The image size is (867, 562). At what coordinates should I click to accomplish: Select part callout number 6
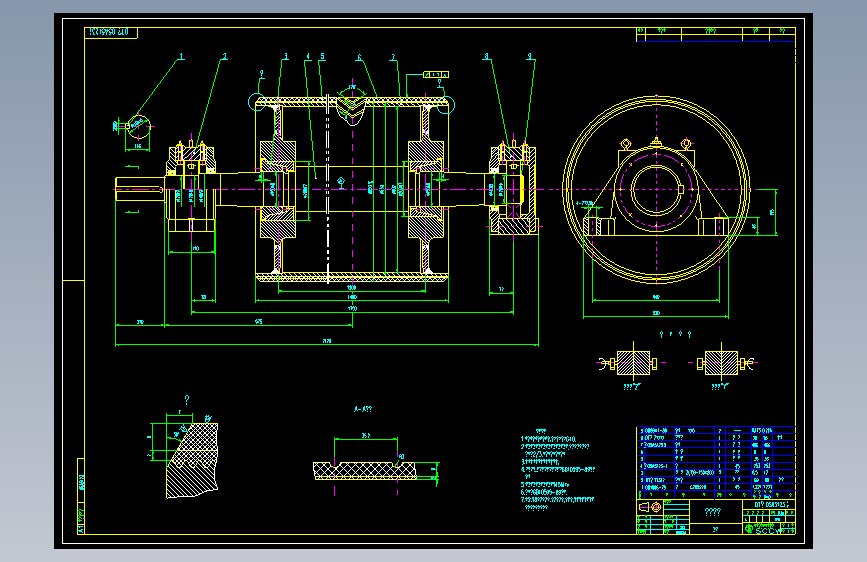pos(359,57)
